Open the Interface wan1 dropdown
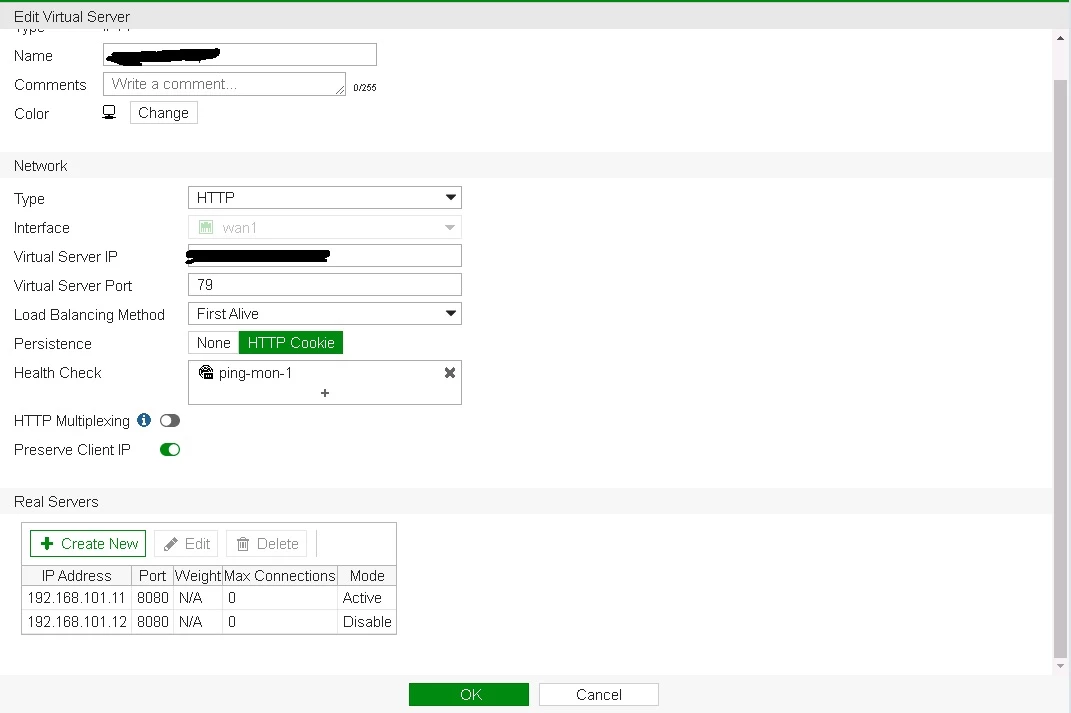Viewport: 1071px width, 713px height. (325, 227)
